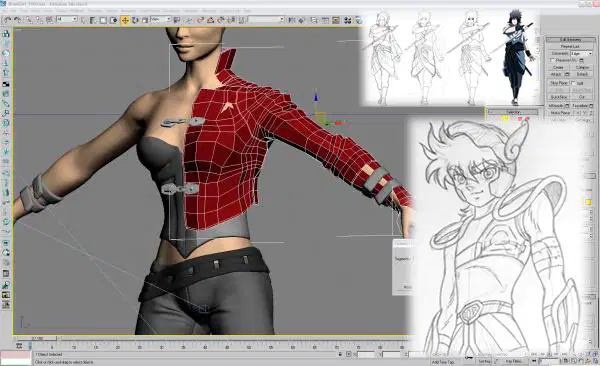The width and height of the screenshot is (600, 366).
Task: Open the Selection Filter dropdown
Action: pos(67,20)
